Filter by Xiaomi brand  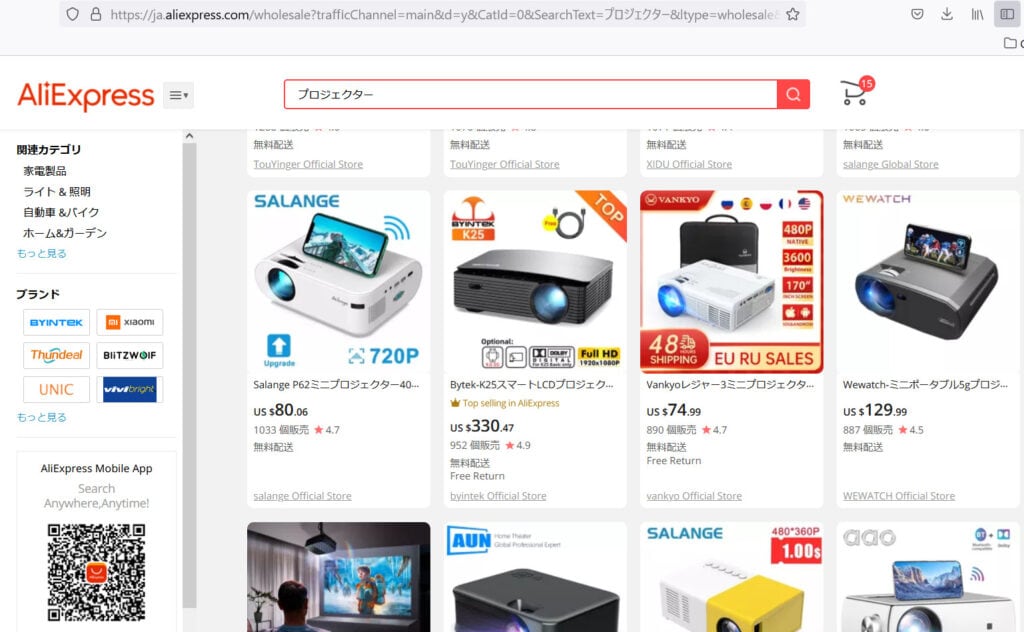[x=130, y=323]
